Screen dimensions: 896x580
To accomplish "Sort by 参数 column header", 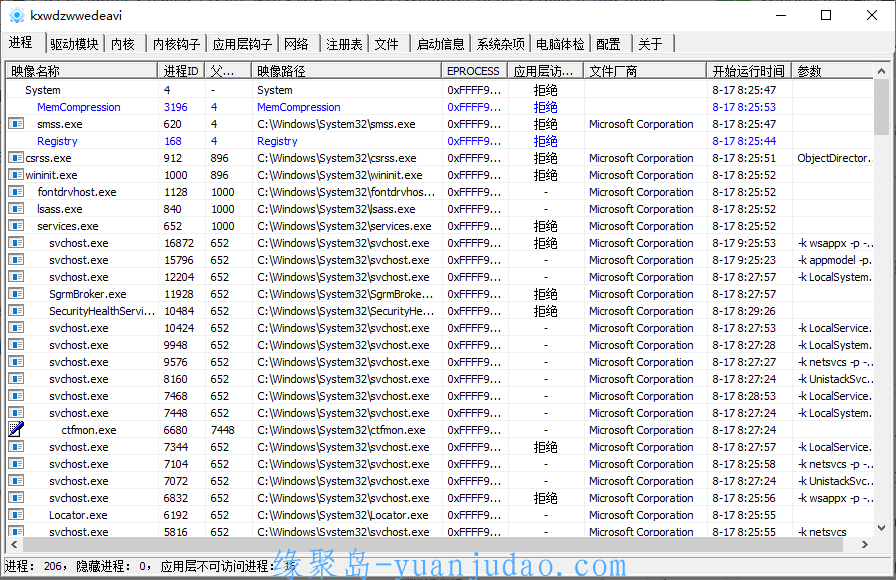I will click(832, 71).
